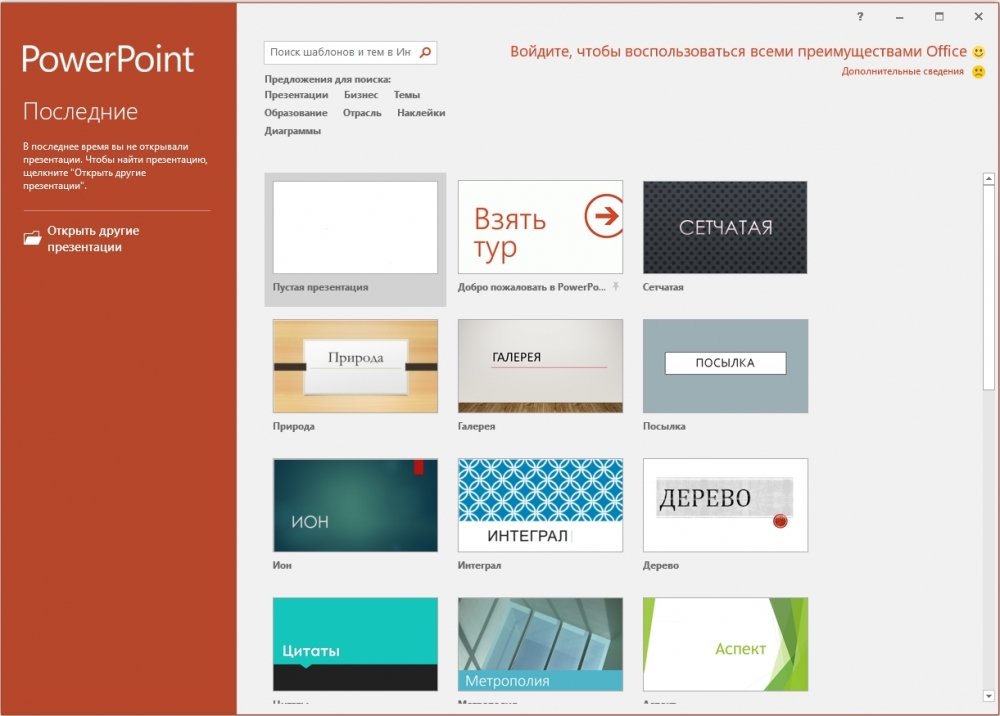Click the folder icon for opening presentations
Screen dimensions: 1000x716
[32, 238]
